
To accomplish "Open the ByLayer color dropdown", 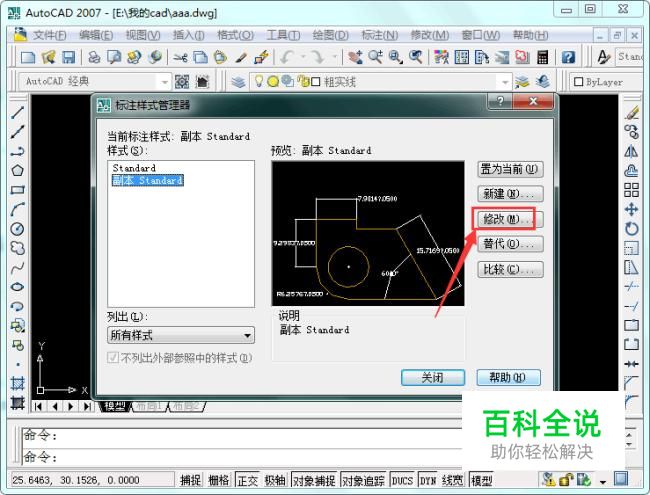I will tap(608, 82).
